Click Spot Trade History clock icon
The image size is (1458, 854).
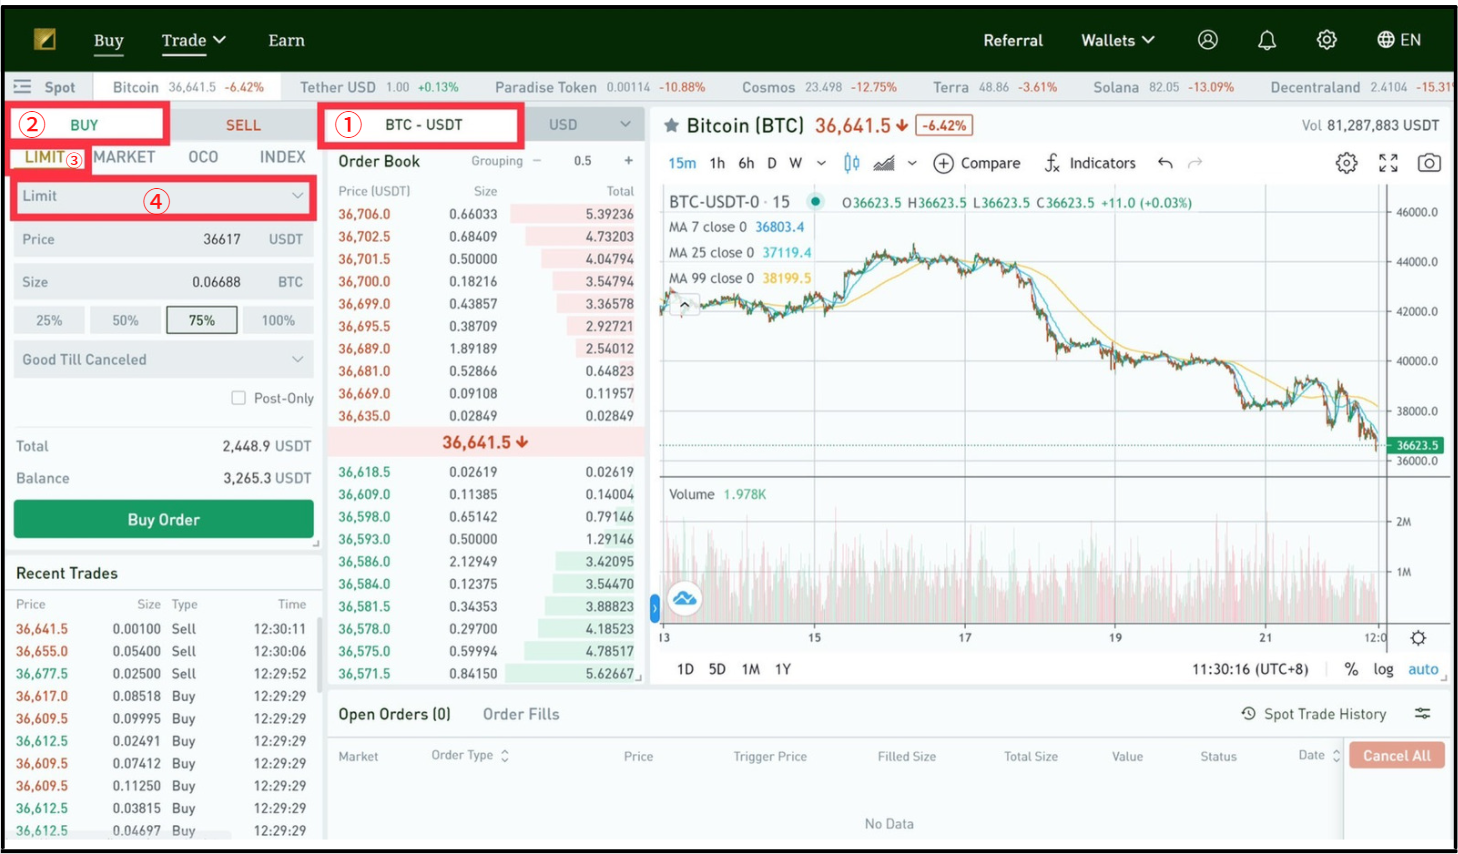[1249, 714]
